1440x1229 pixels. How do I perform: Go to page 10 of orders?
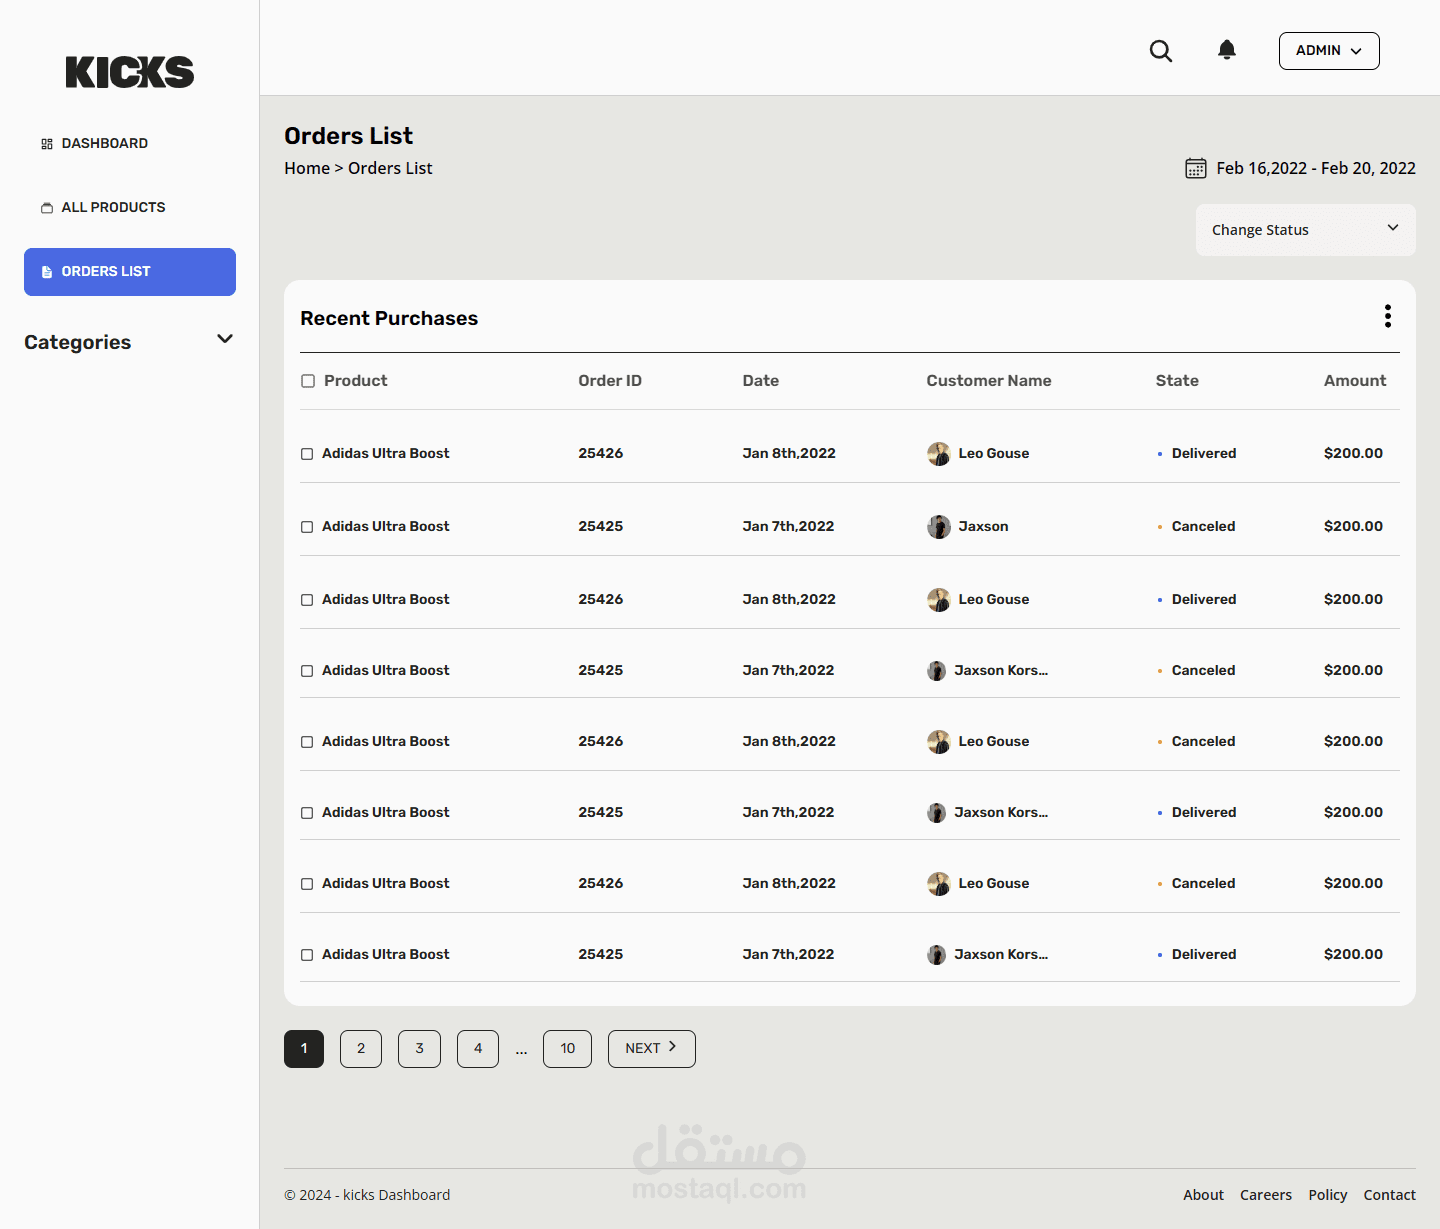click(x=567, y=1048)
